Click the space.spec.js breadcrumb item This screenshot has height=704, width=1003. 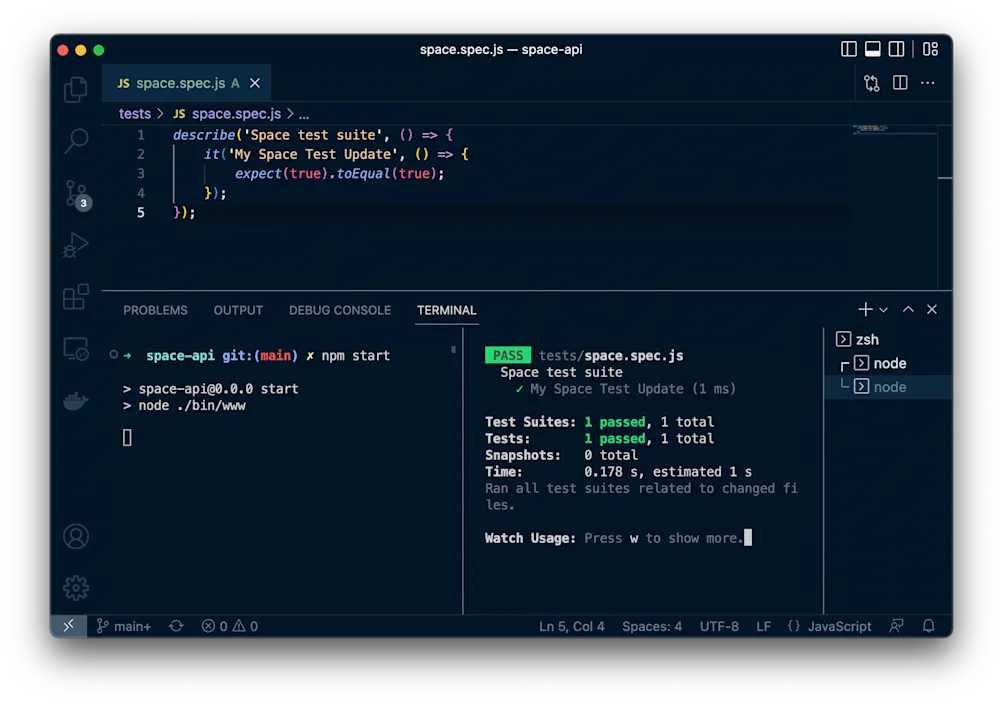point(227,114)
